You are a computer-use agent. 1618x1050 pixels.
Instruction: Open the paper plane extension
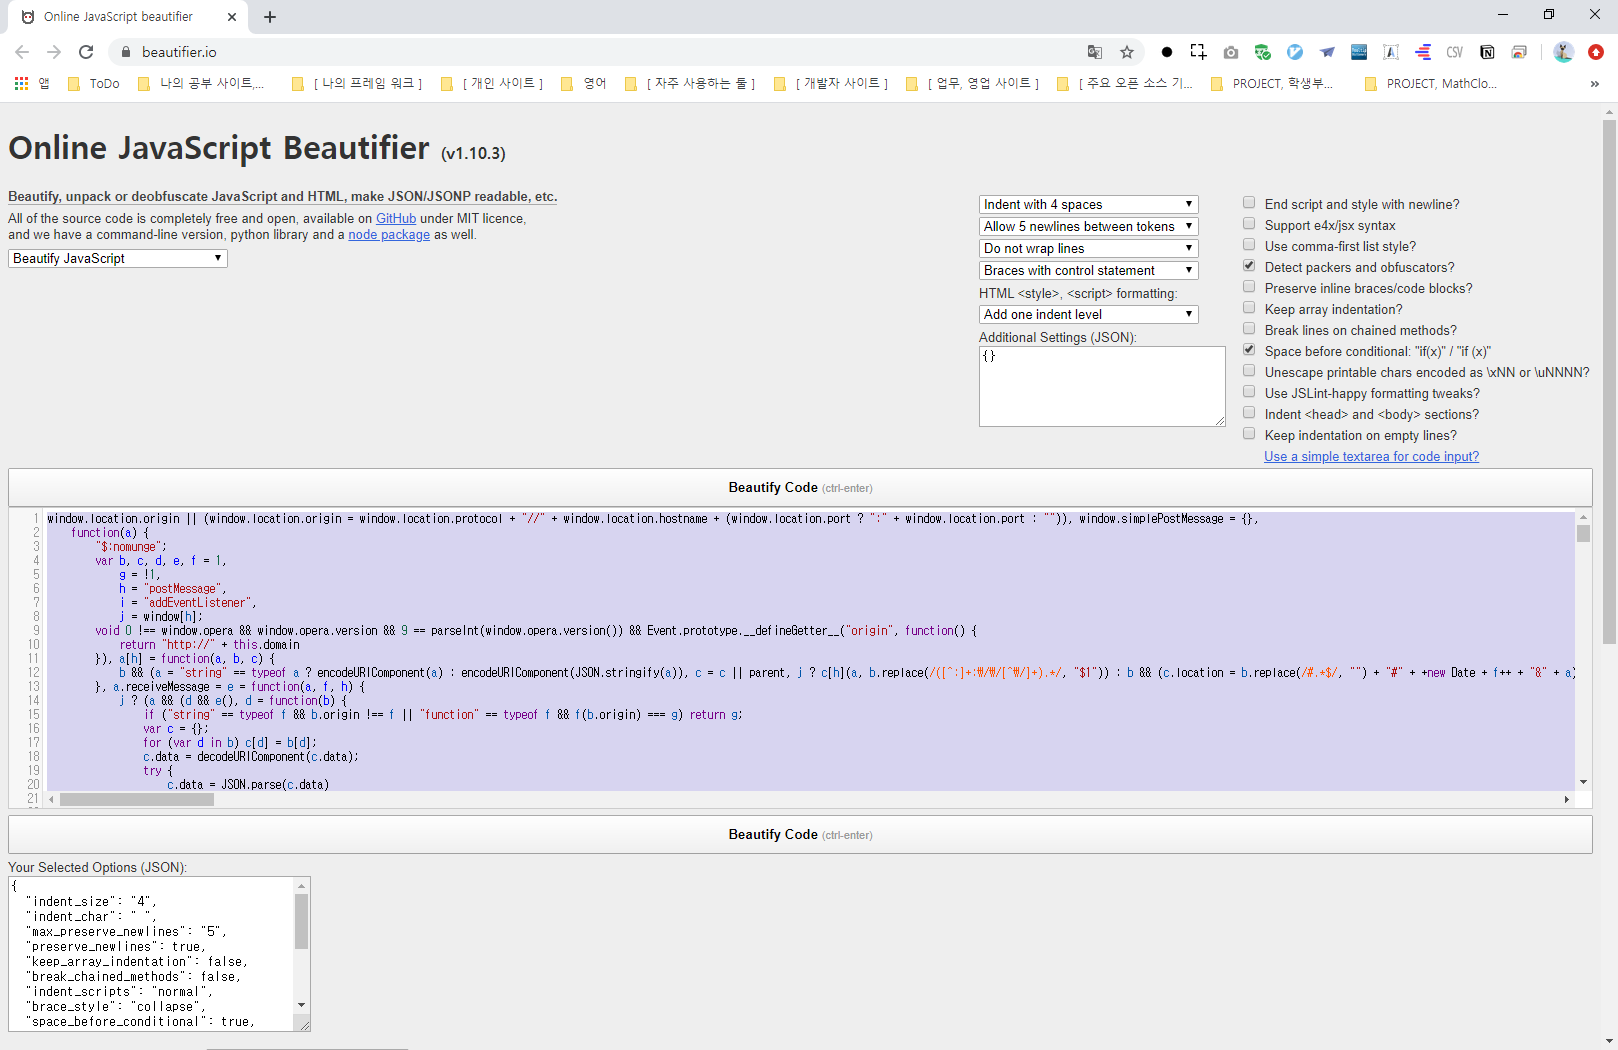pos(1327,52)
